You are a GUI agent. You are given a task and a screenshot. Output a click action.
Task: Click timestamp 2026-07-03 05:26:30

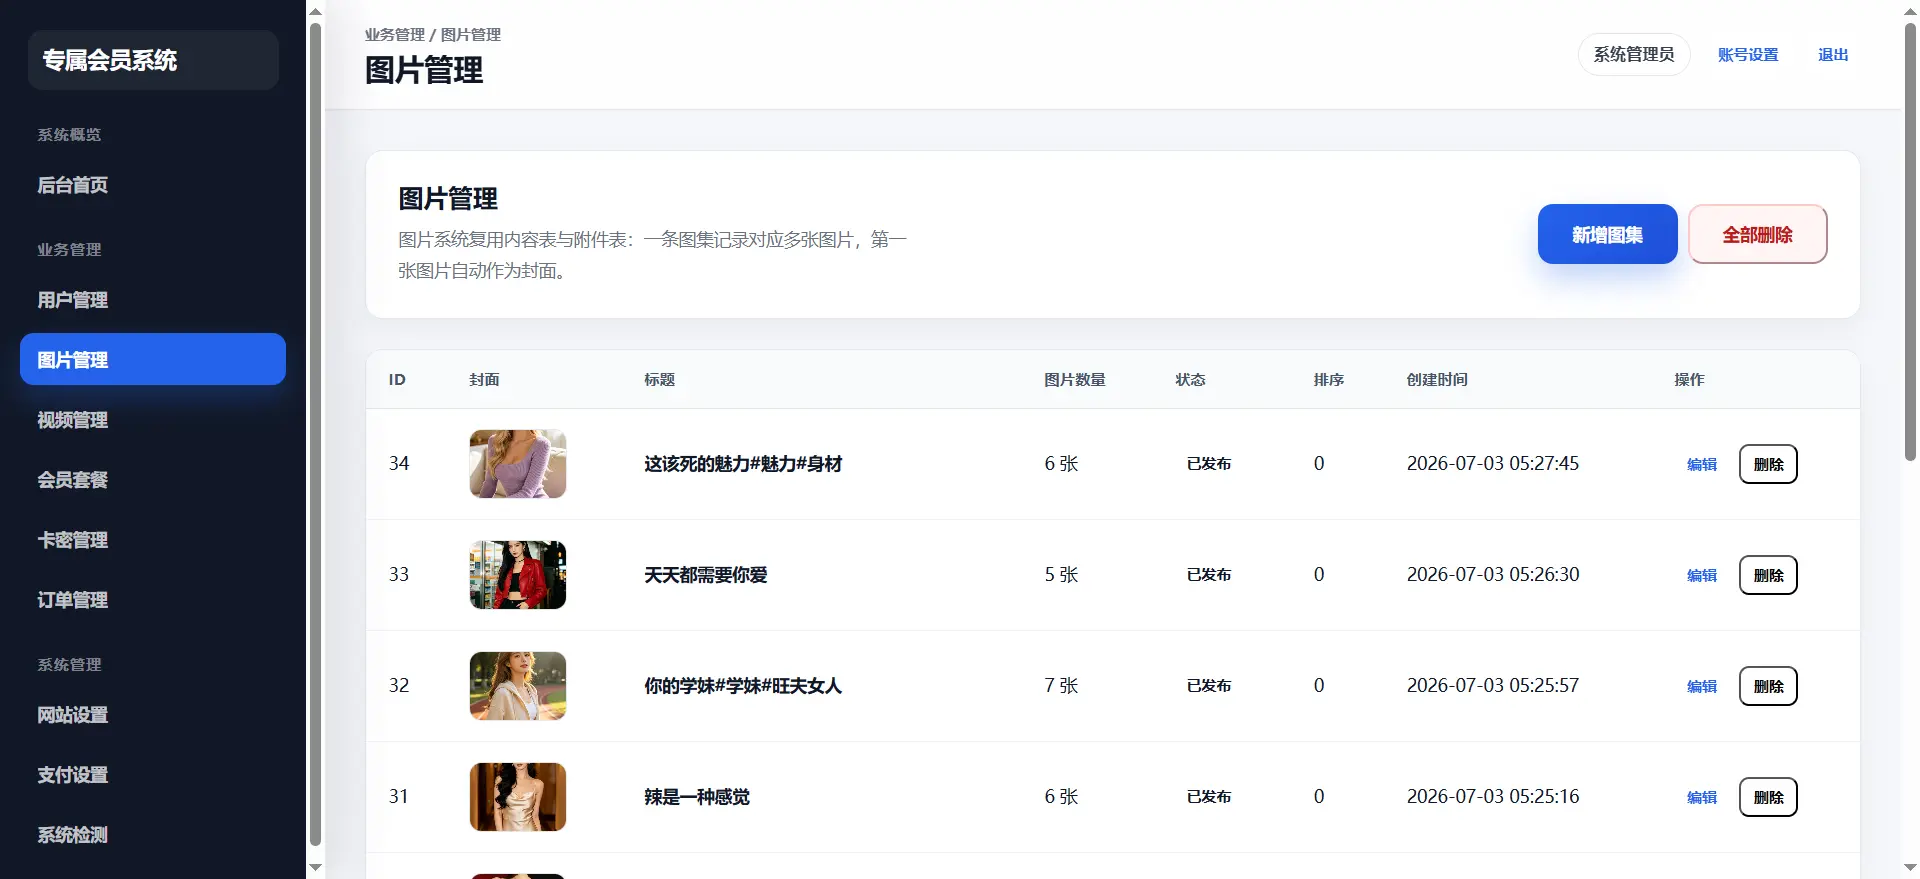1493,575
